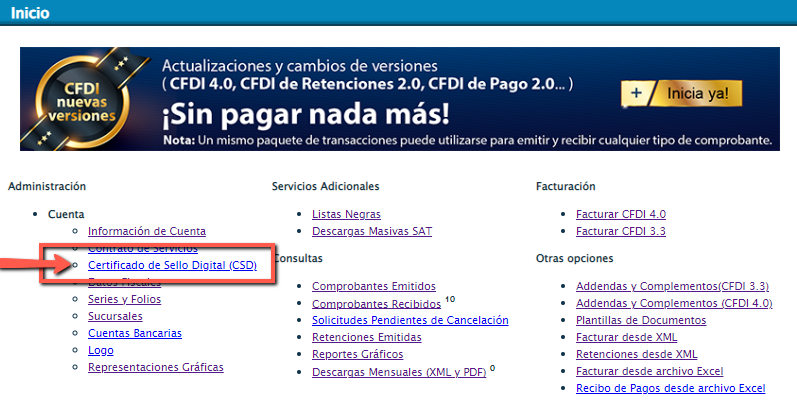Screen dimensions: 797x411
Task: Open Reportes Gráficos
Action: 357,354
